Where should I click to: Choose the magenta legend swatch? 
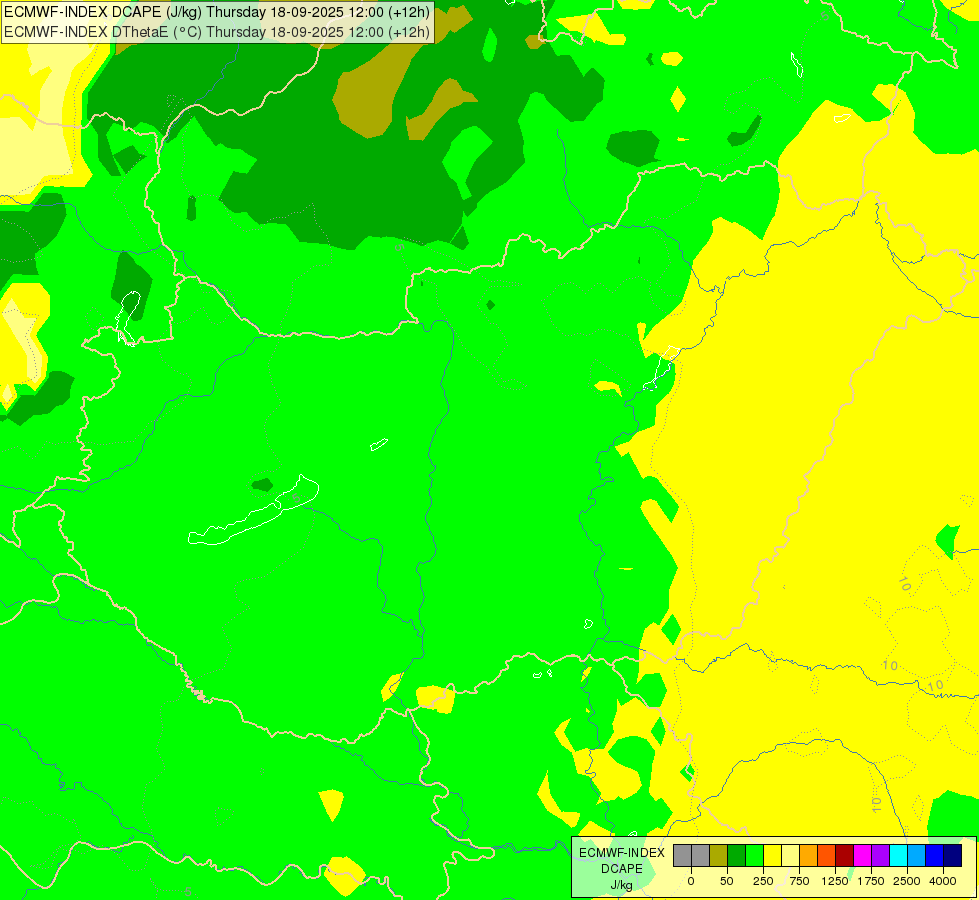863,856
